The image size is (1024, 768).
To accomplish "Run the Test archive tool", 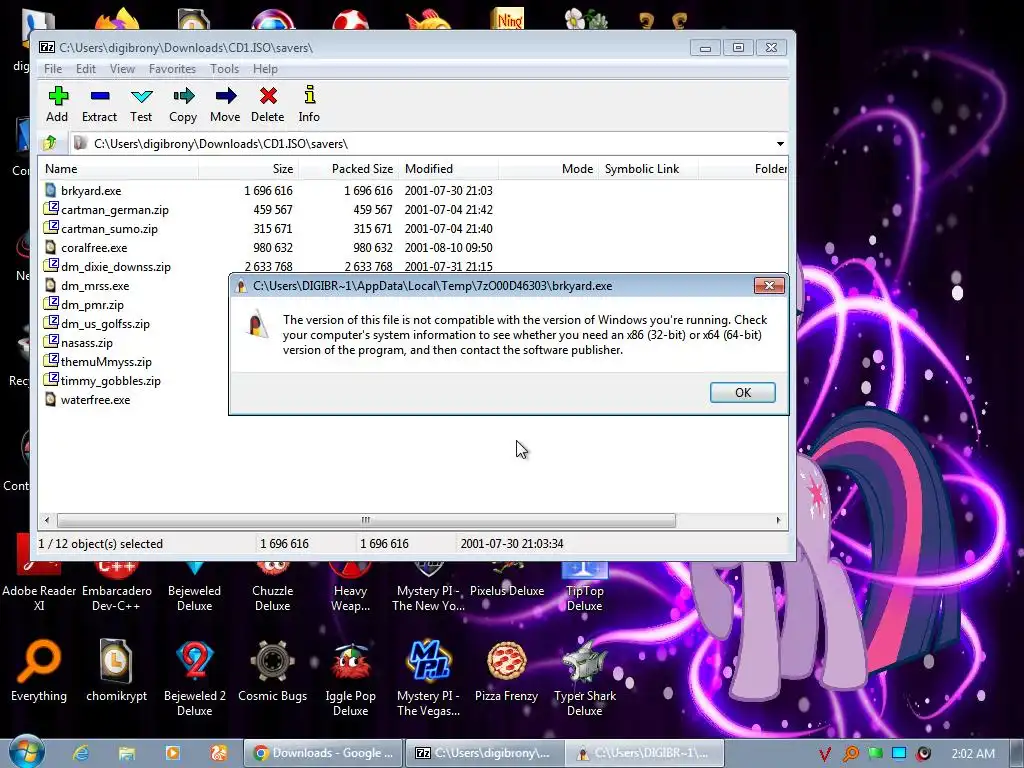I will [141, 104].
